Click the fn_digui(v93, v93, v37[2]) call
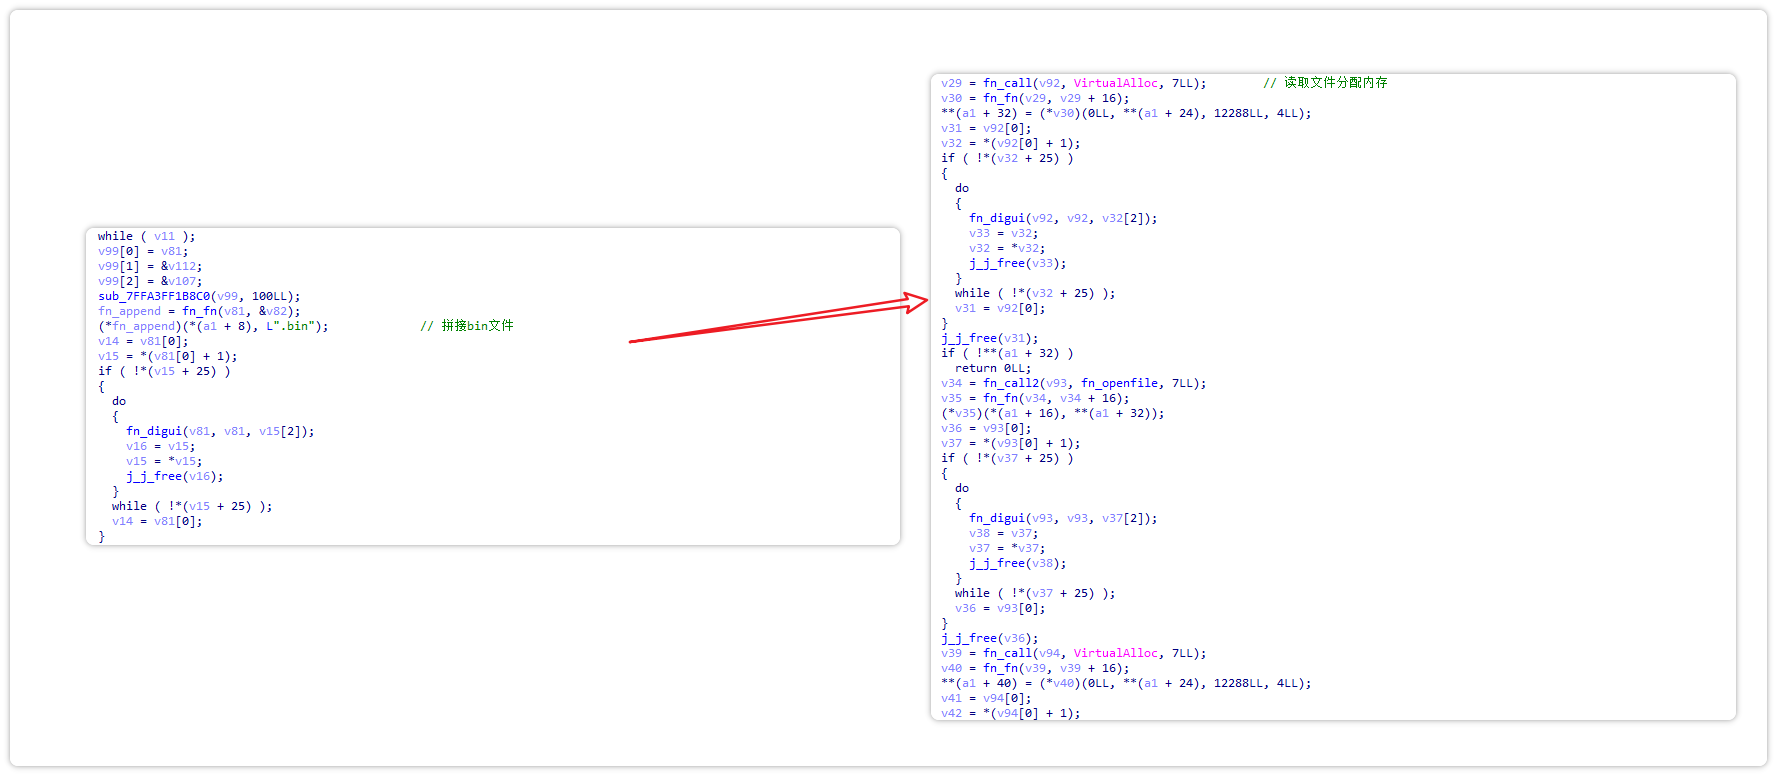Screen dimensions: 1777x776 [1062, 518]
